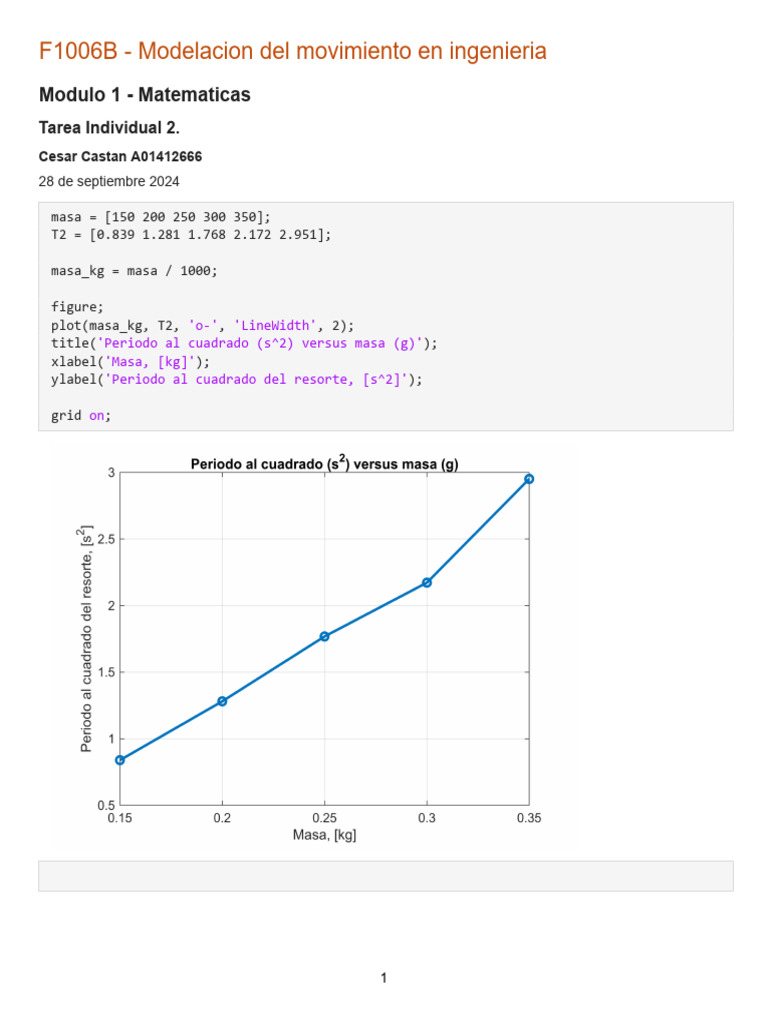Click the empty code cell below the plot

385,876
